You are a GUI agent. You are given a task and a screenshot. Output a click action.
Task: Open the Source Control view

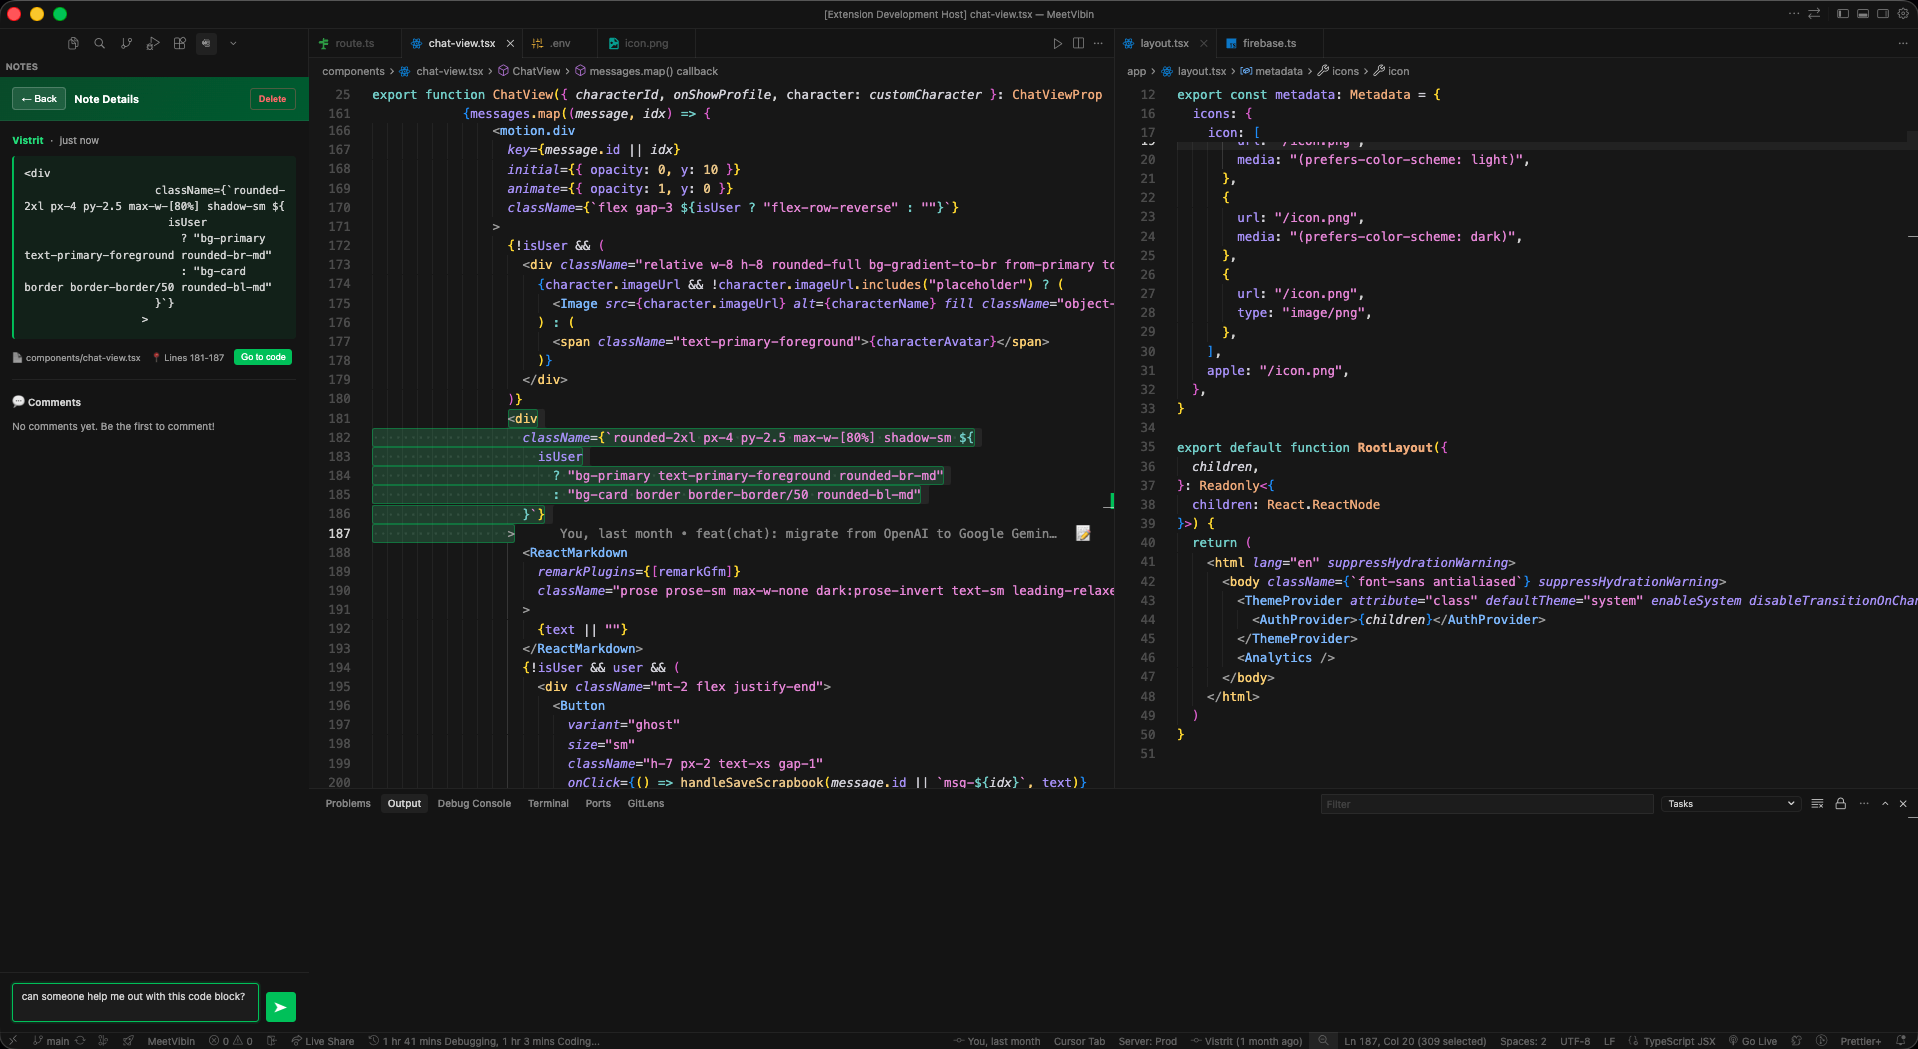[127, 43]
